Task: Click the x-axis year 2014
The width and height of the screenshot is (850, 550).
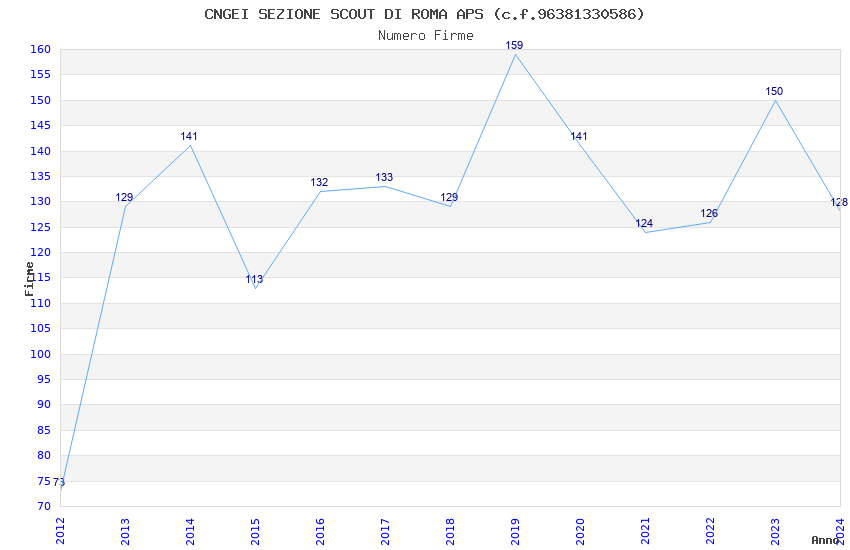Action: [190, 531]
